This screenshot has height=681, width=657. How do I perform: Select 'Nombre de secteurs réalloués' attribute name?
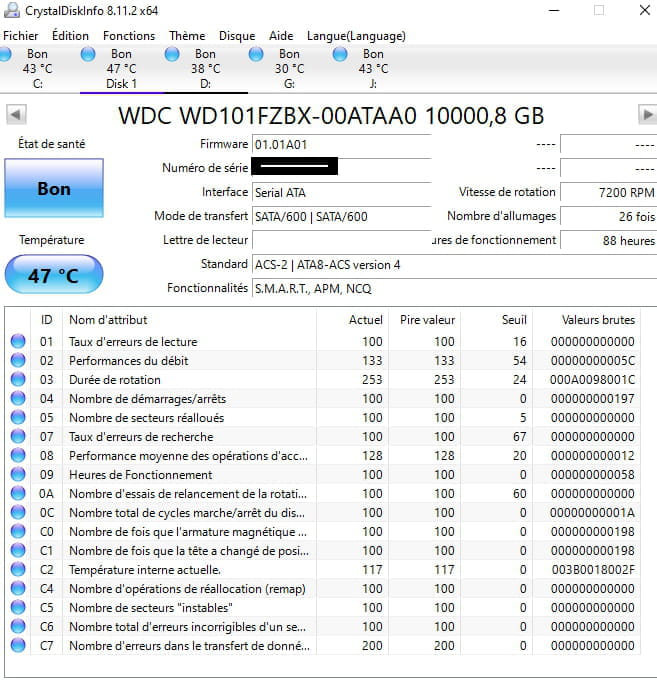(146, 418)
